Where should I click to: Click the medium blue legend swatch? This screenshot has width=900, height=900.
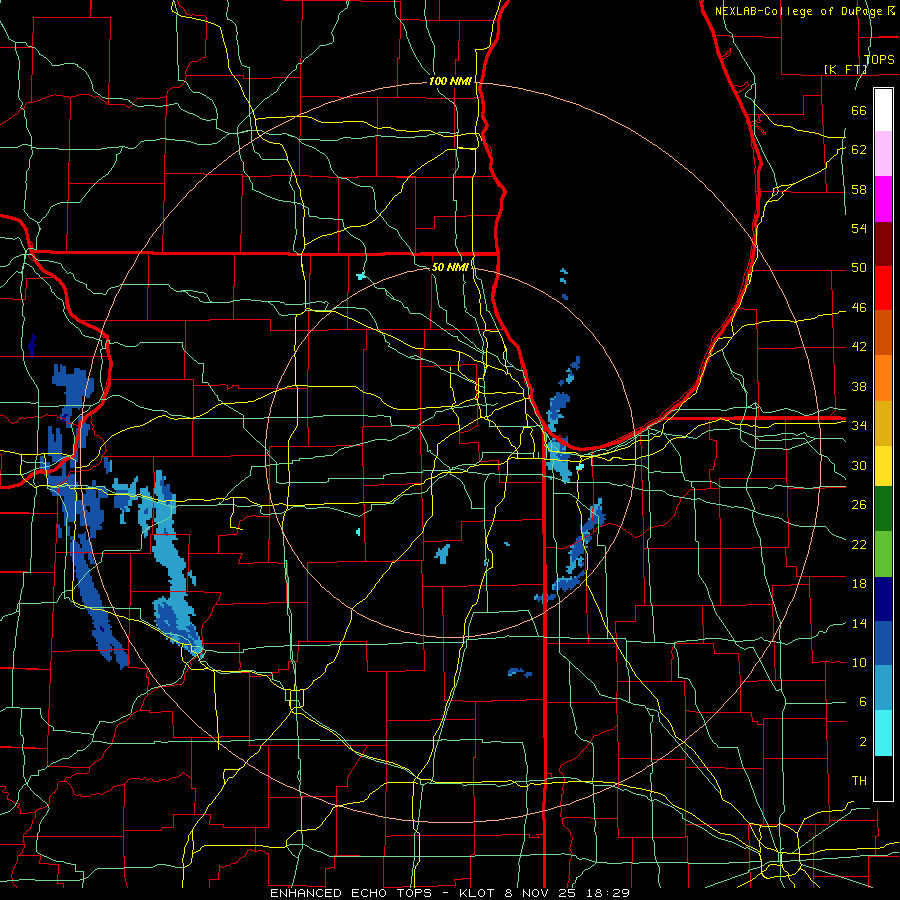883,643
